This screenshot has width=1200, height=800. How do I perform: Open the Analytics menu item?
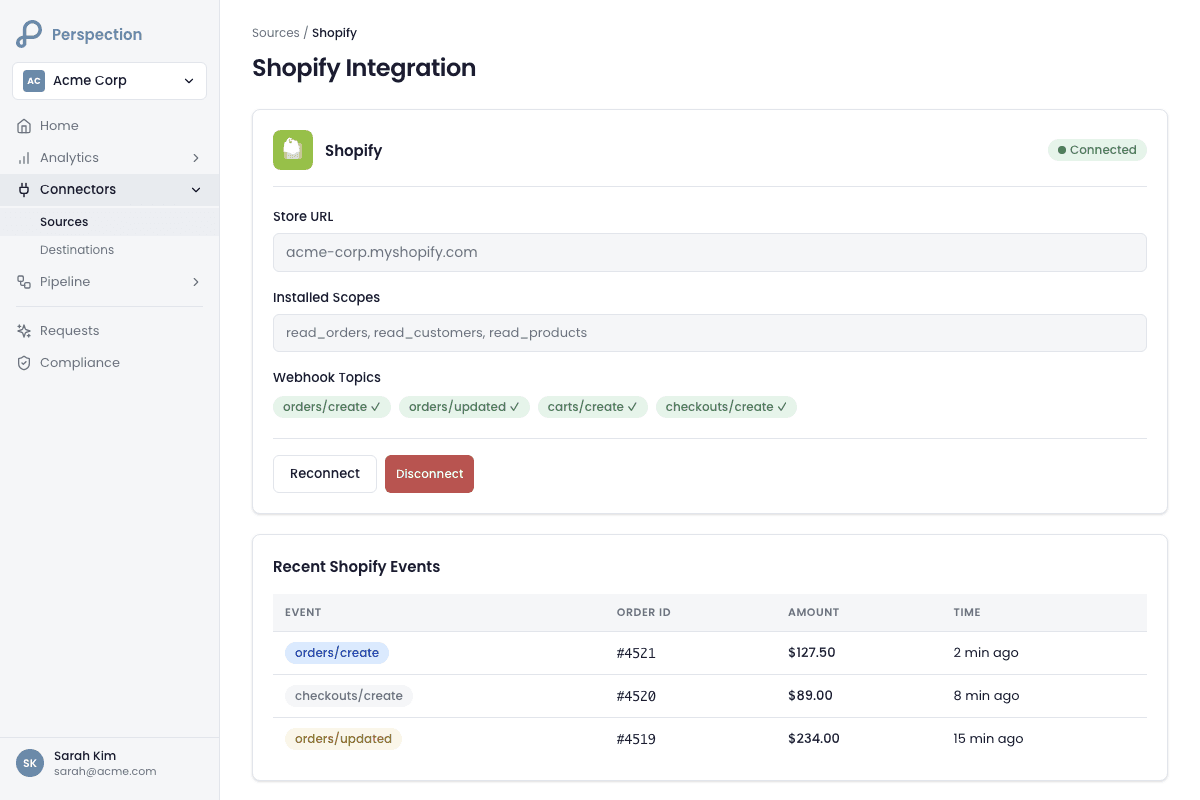pyautogui.click(x=109, y=158)
